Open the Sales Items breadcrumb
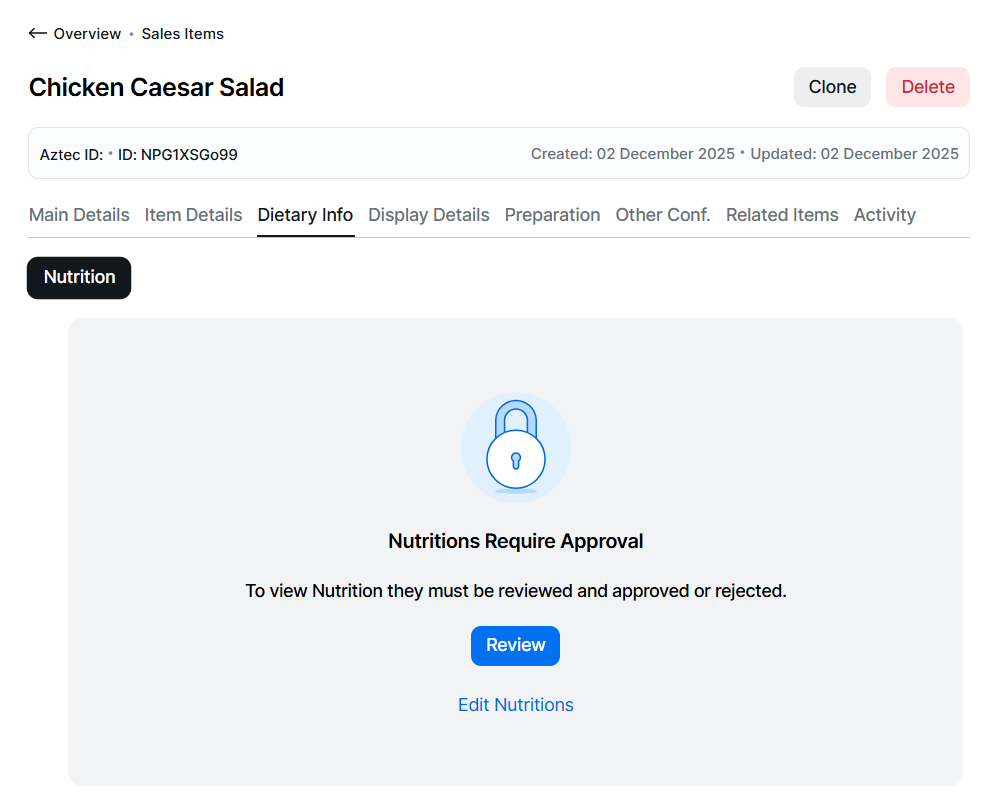 [x=182, y=34]
